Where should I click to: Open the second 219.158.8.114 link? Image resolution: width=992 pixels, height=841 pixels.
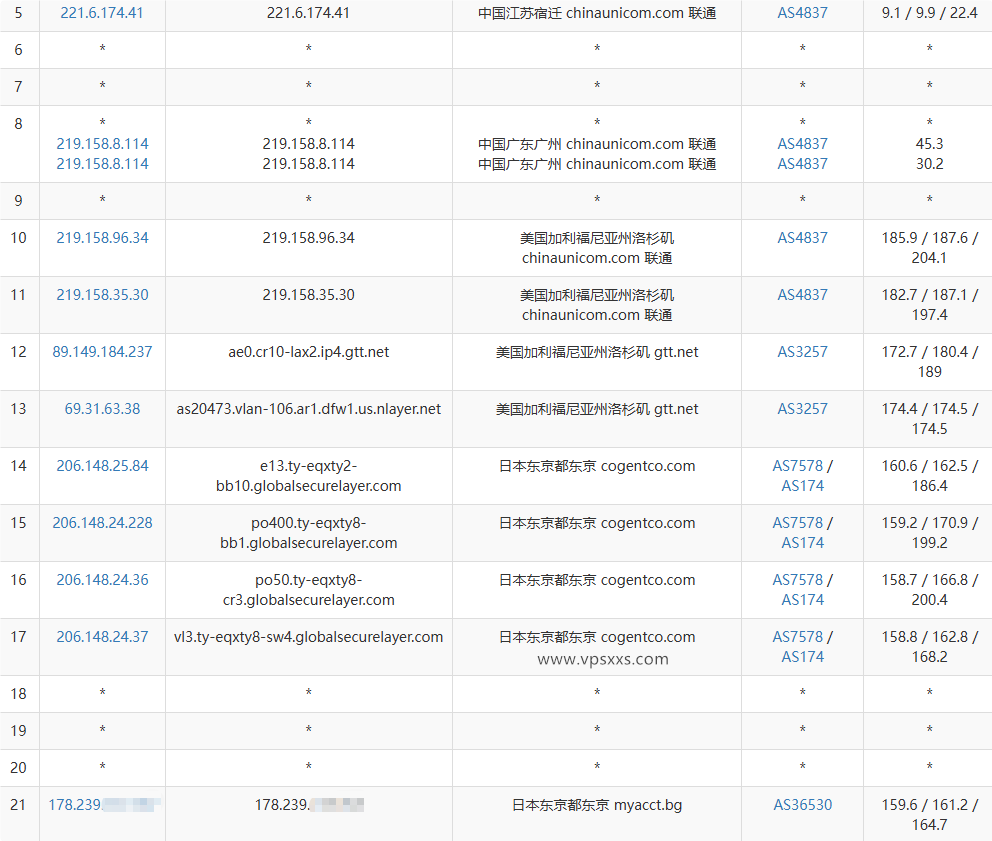pyautogui.click(x=101, y=164)
